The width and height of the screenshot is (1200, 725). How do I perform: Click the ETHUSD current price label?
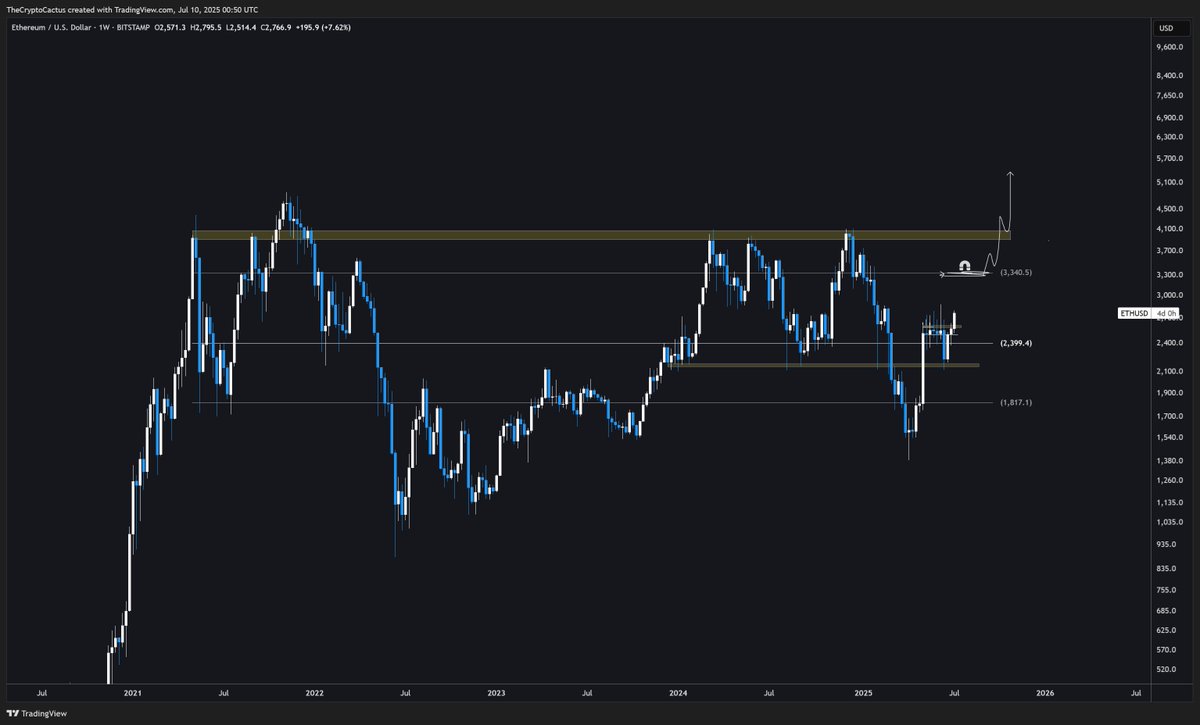[x=1135, y=314]
